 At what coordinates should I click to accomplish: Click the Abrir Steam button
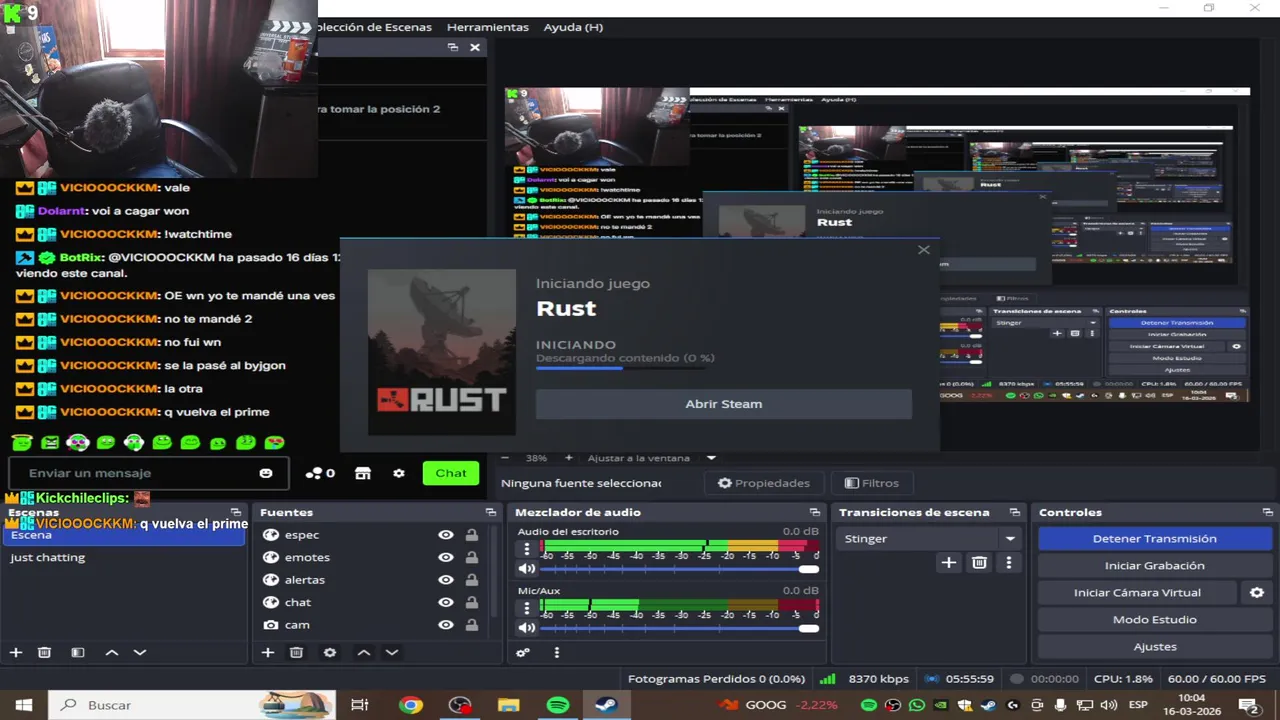(x=724, y=404)
